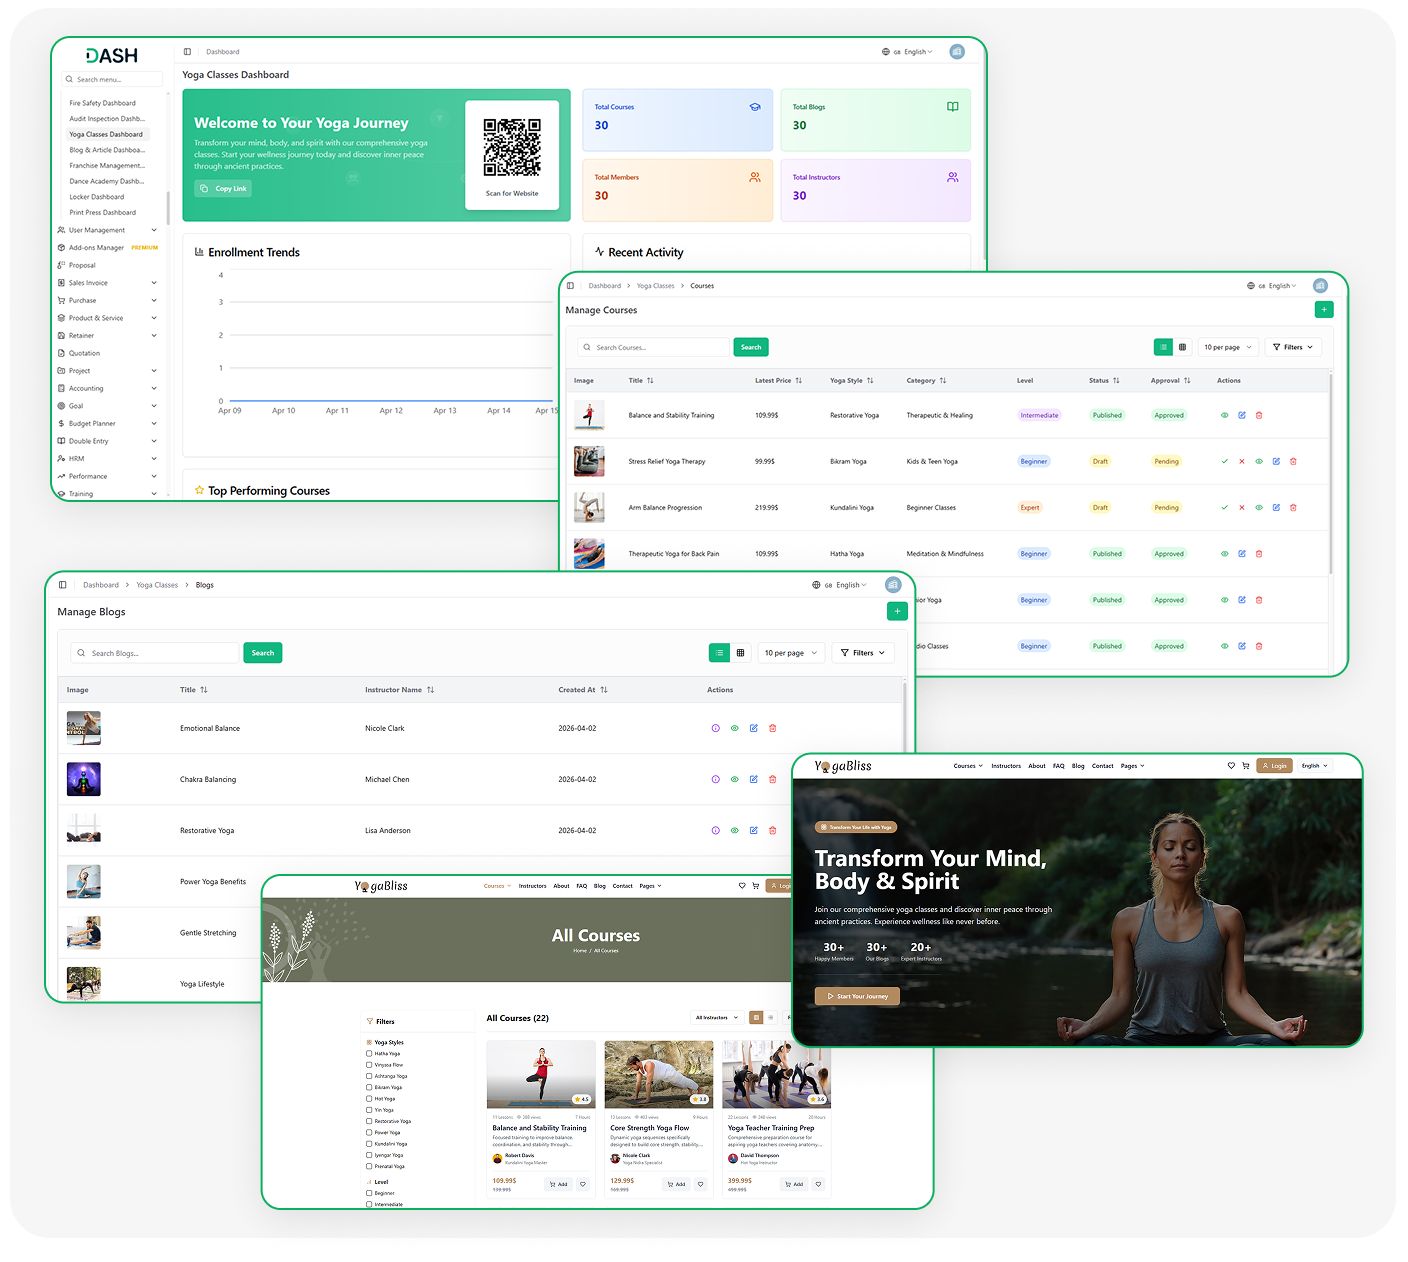Check the Beginner level filter

pos(369,1193)
